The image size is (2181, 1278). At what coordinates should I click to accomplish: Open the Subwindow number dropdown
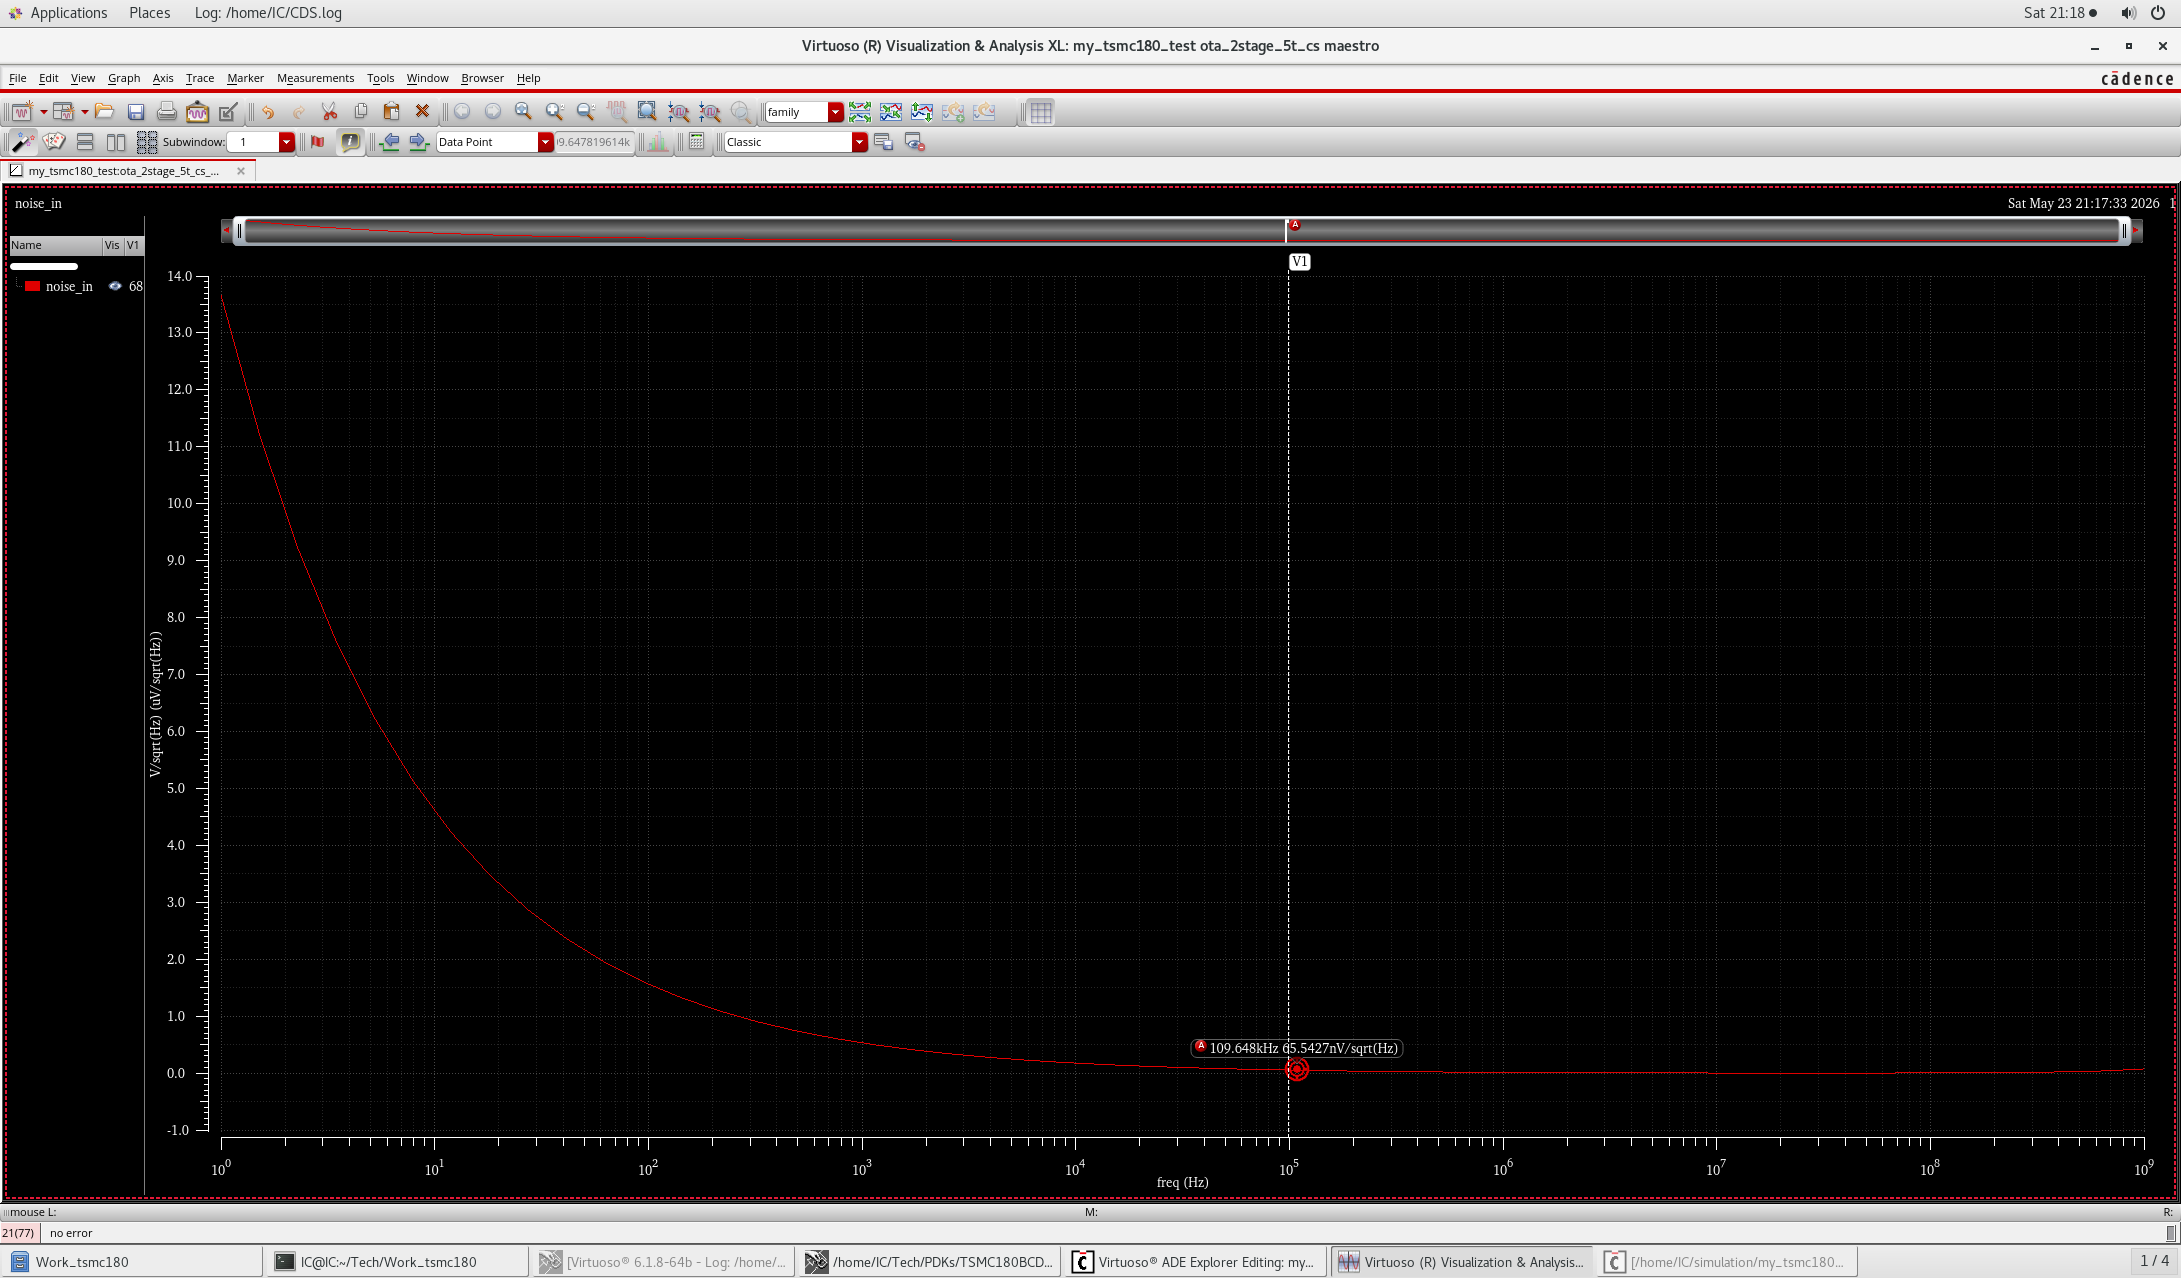[286, 142]
